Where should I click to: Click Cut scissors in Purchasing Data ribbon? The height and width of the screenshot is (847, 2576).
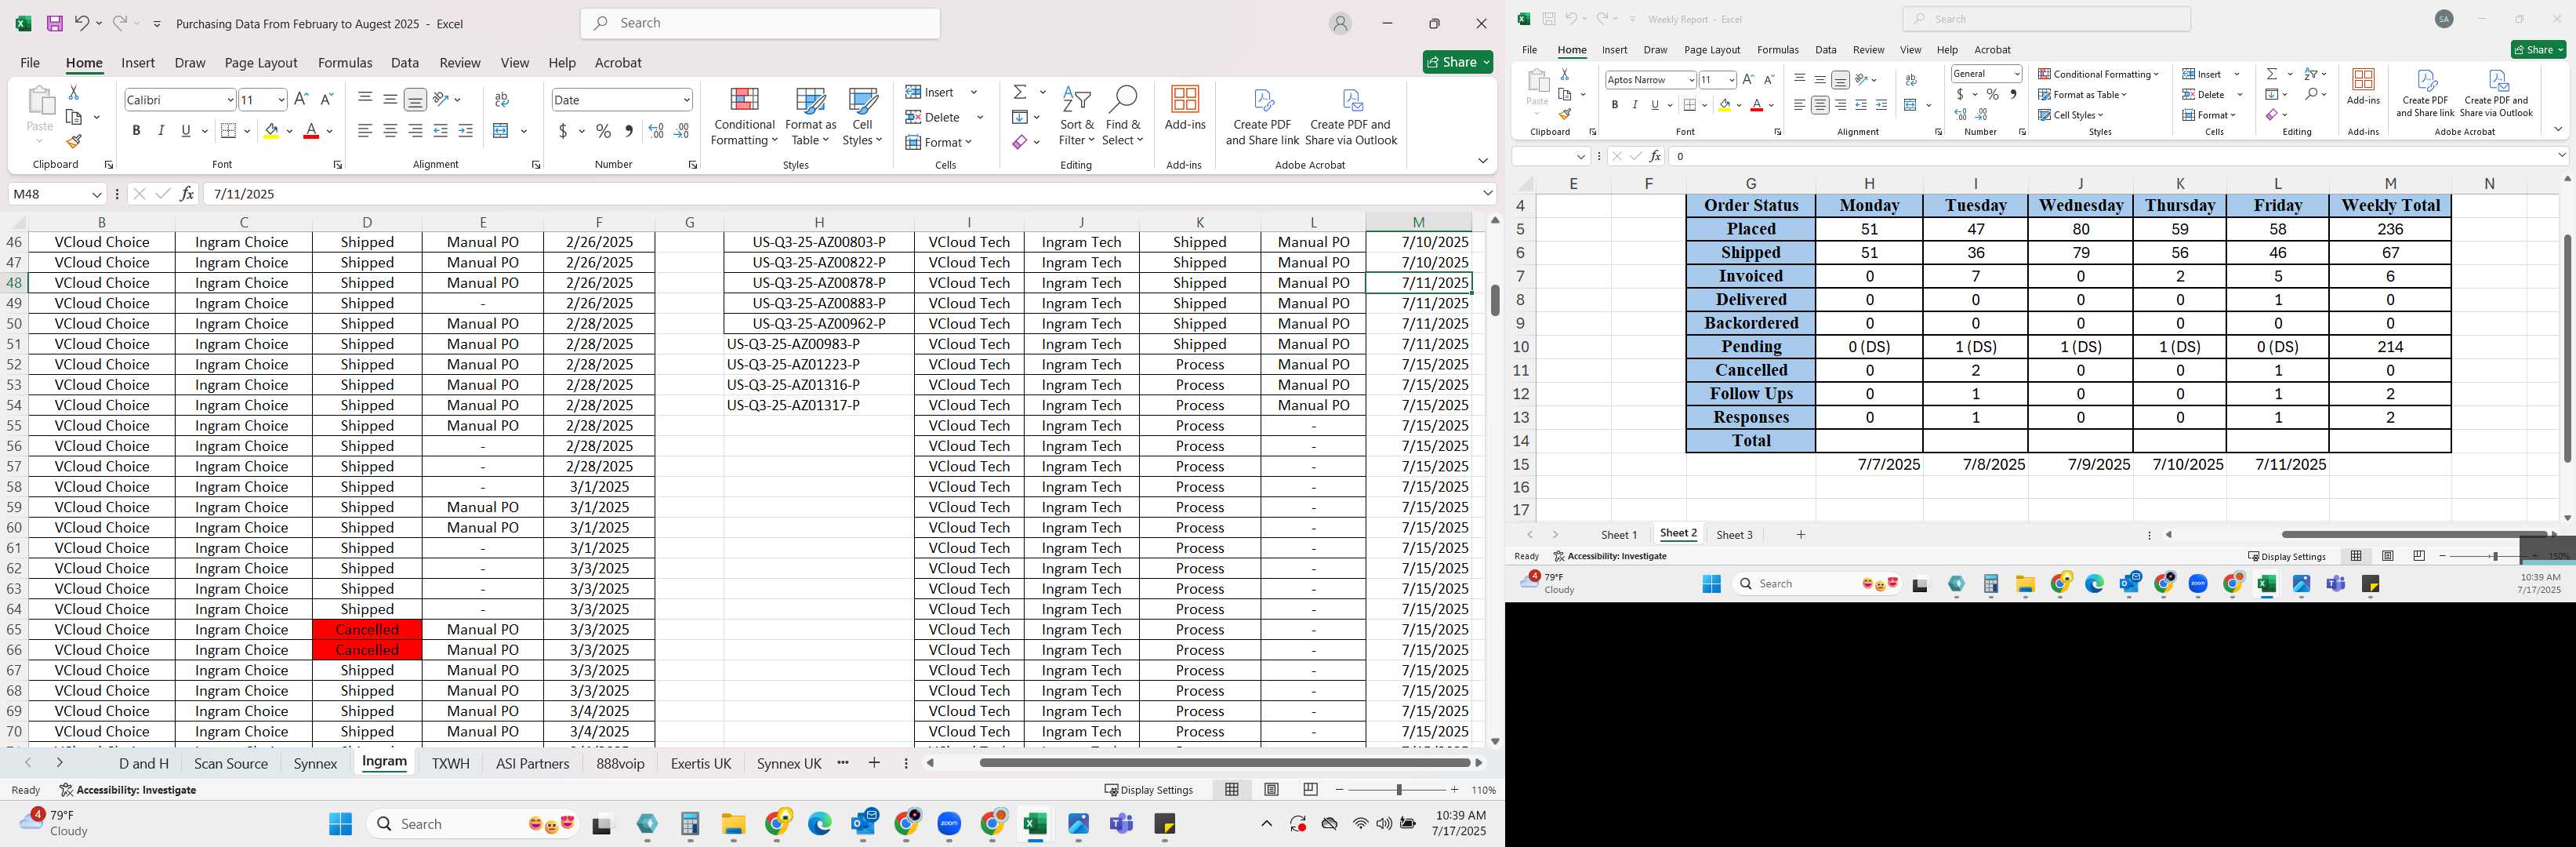point(73,92)
